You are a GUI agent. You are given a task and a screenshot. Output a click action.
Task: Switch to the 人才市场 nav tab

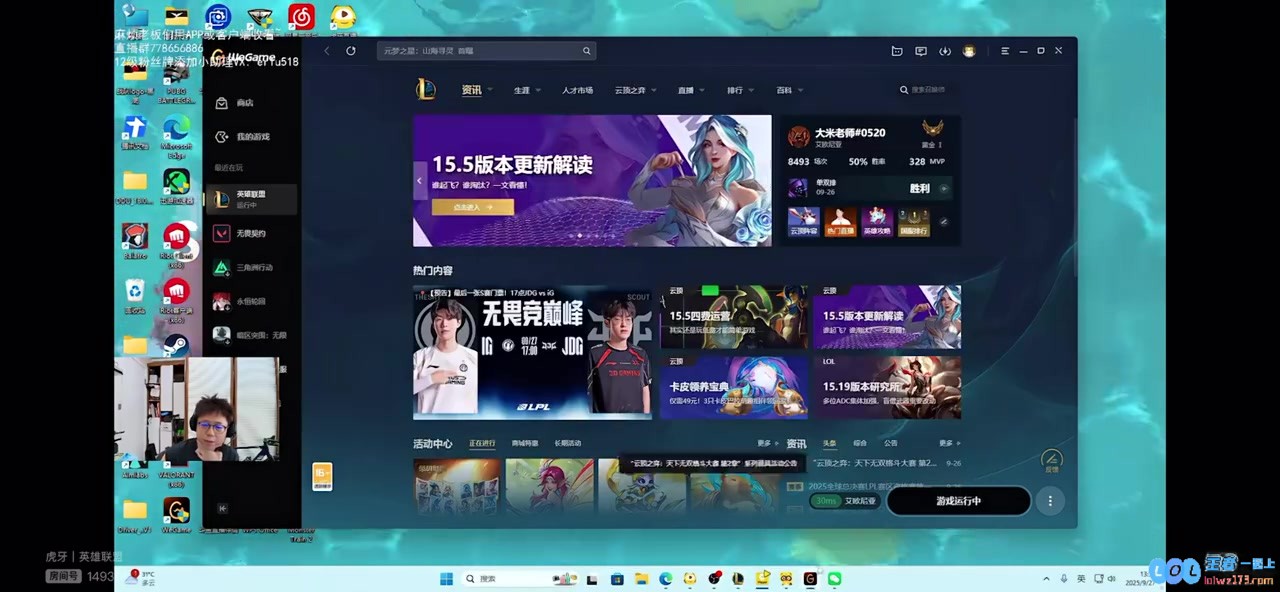point(577,90)
